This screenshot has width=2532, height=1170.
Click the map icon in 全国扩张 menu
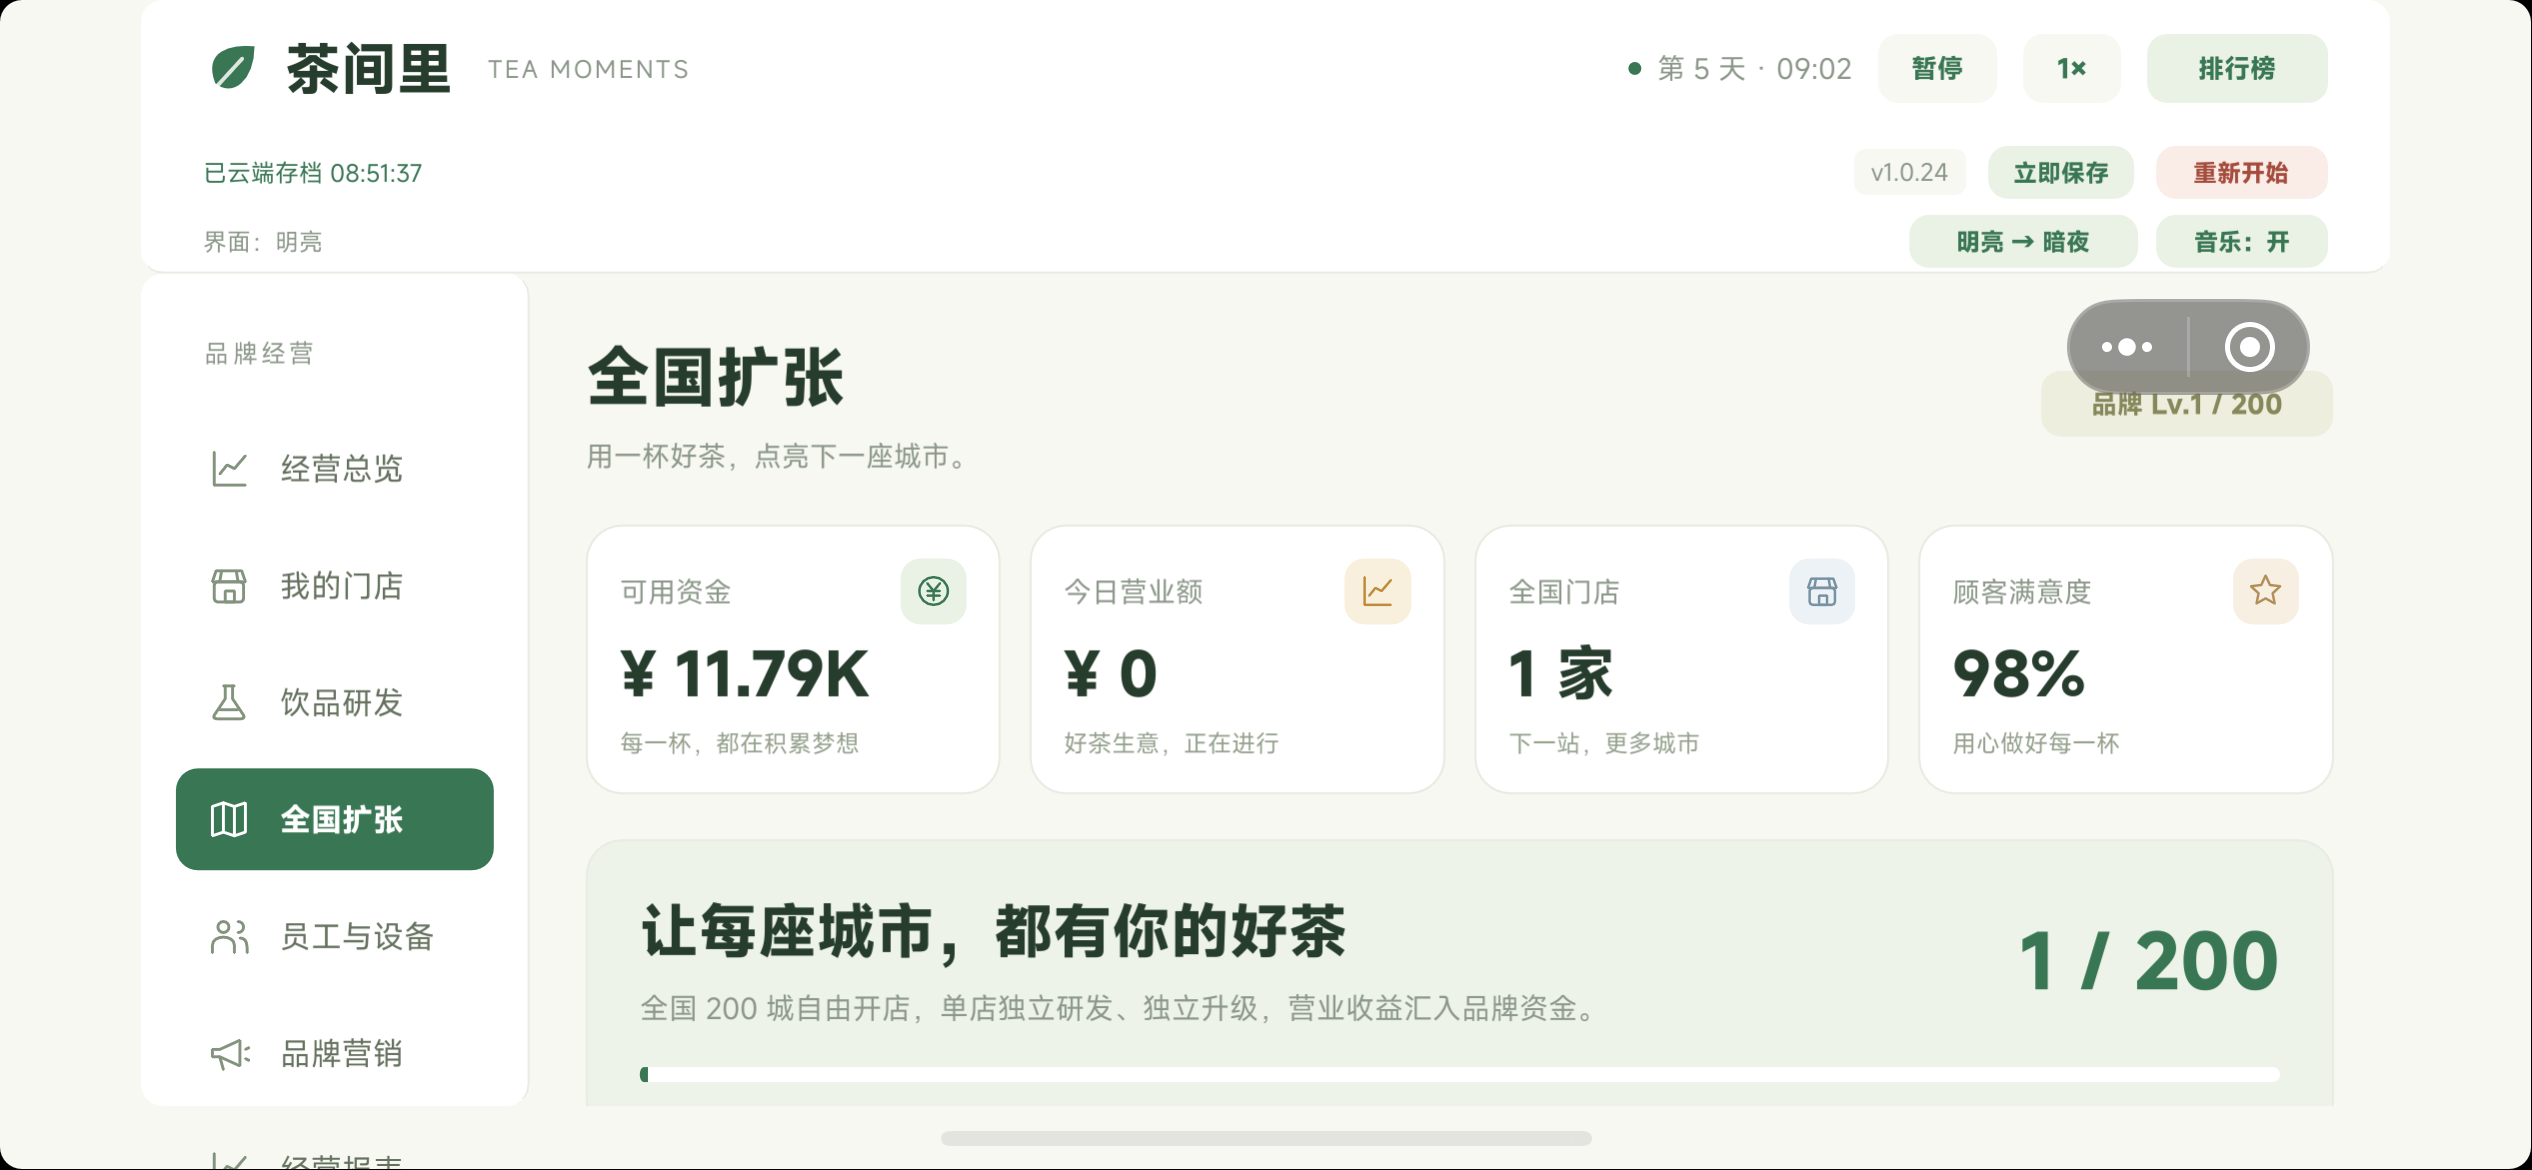[x=229, y=819]
